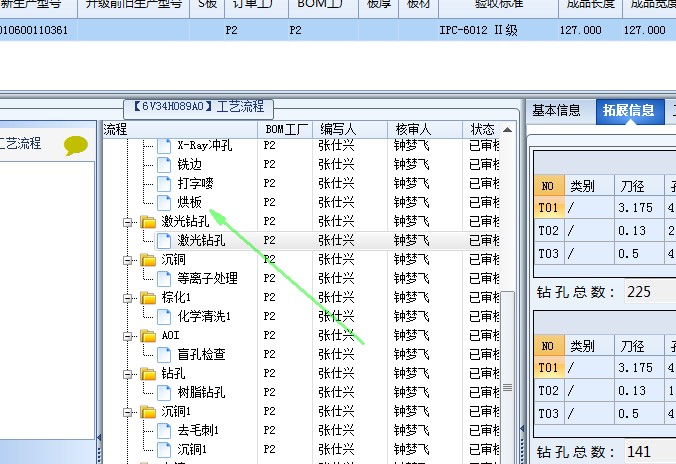
Task: Click the right panel collapse arrow splitter
Action: click(x=522, y=429)
